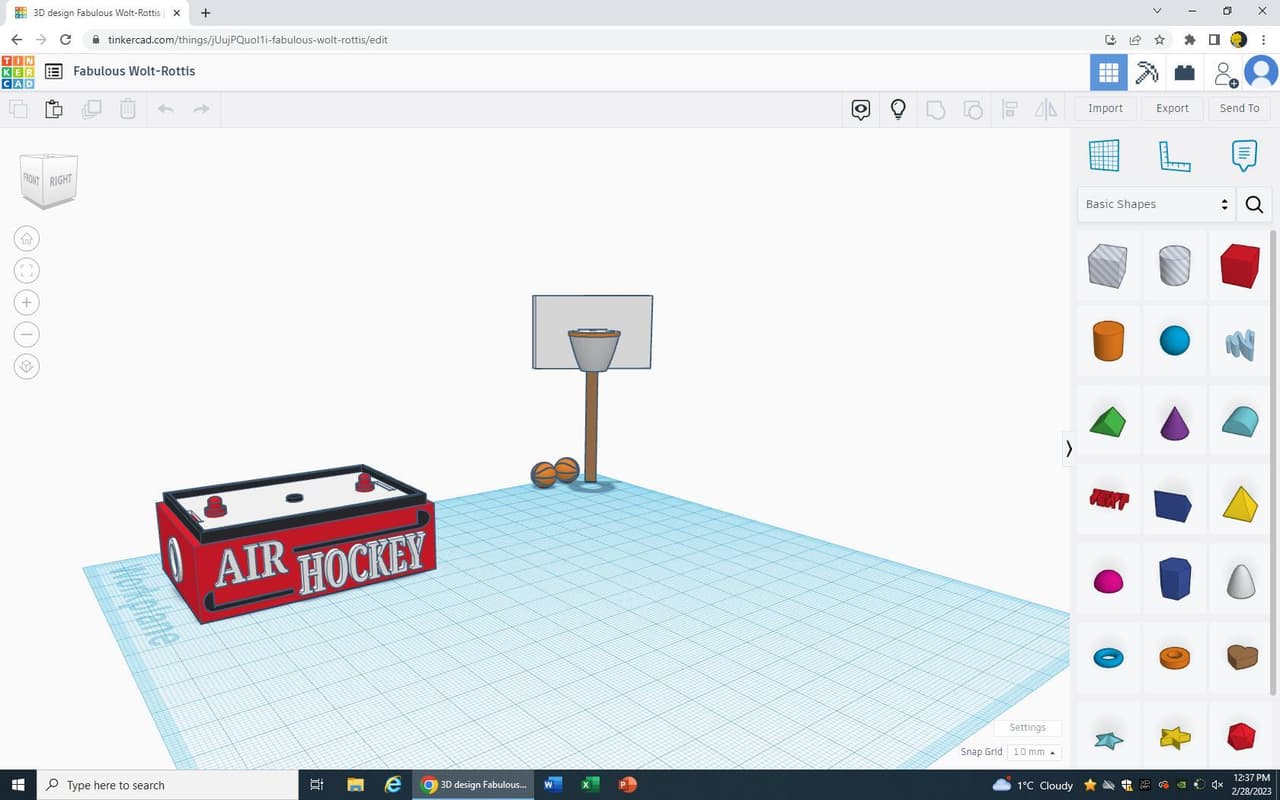Search shapes with the magnifier icon
The height and width of the screenshot is (800, 1280).
pos(1255,204)
